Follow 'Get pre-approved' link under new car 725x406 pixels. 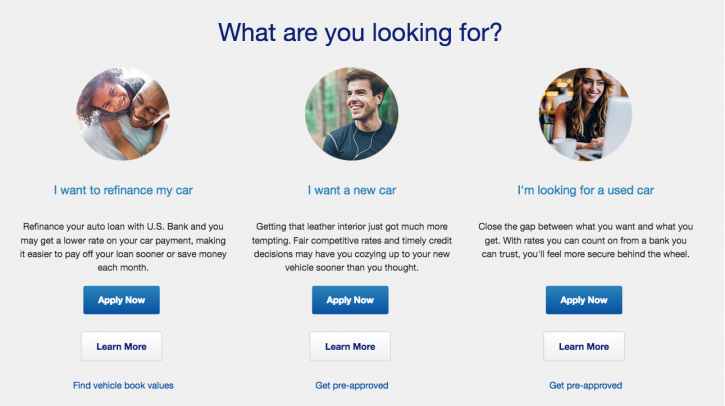pos(352,385)
